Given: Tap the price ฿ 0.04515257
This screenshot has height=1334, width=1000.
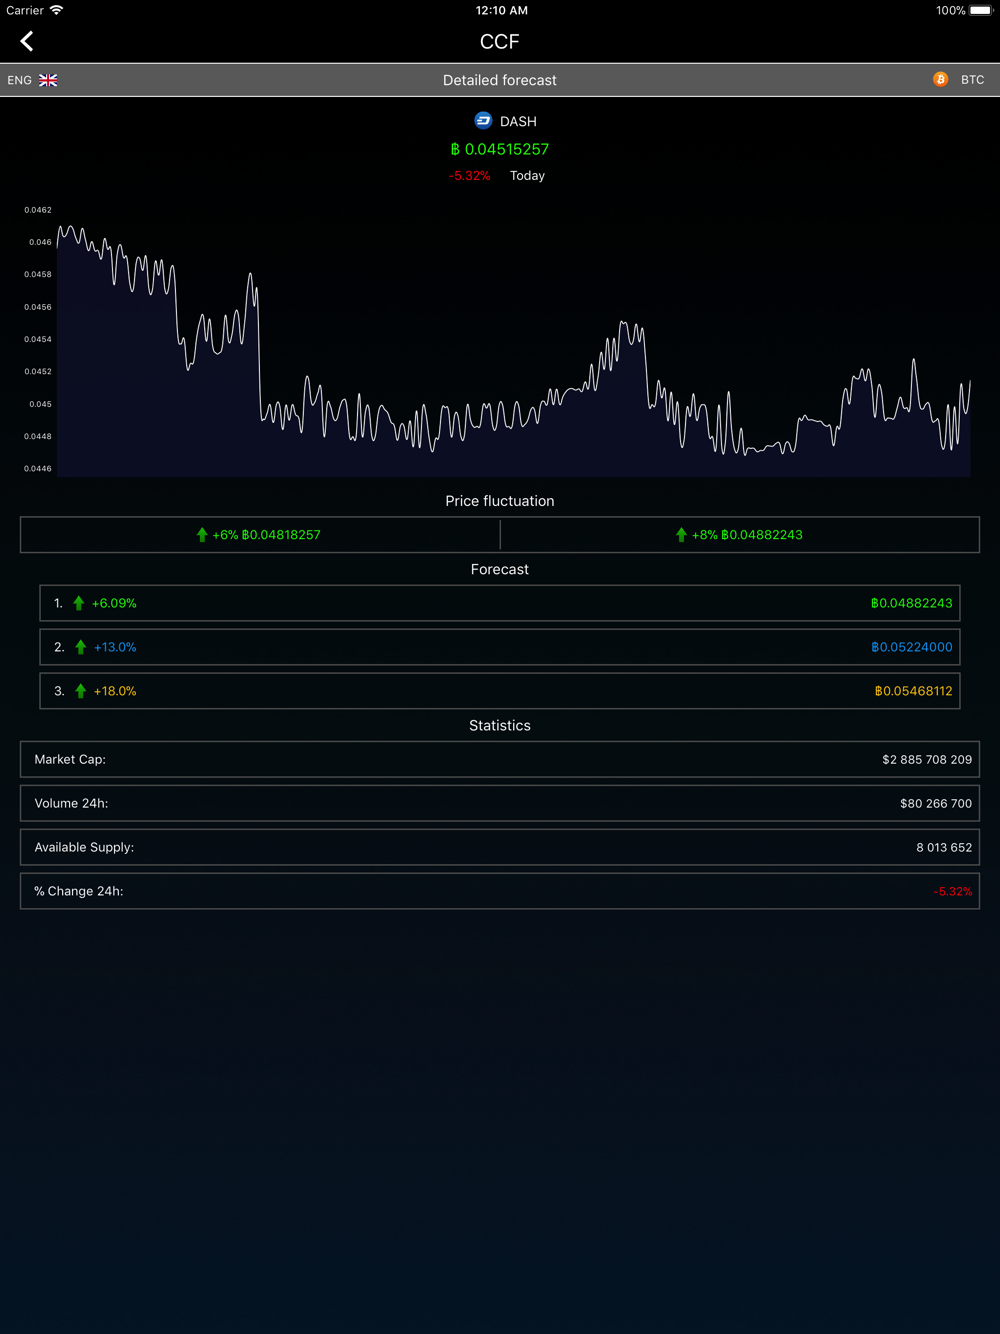Looking at the screenshot, I should pyautogui.click(x=500, y=149).
